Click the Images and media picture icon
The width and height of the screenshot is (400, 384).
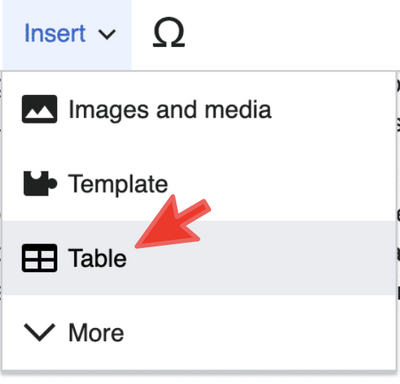(x=39, y=109)
